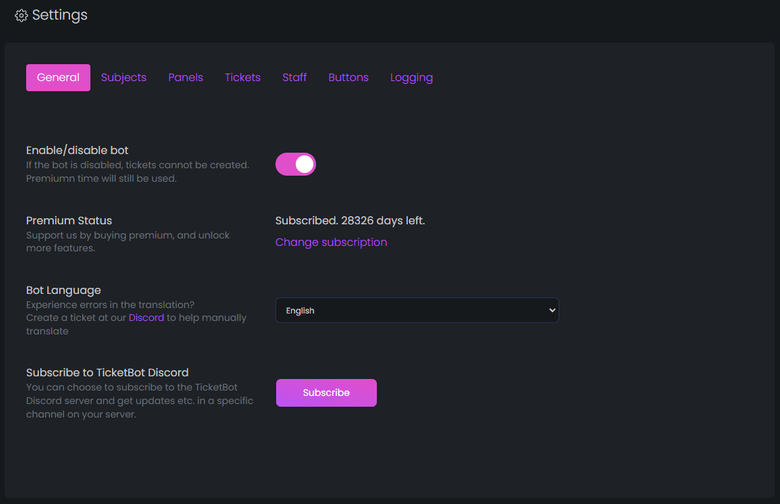Select the Tickets tab

243,78
